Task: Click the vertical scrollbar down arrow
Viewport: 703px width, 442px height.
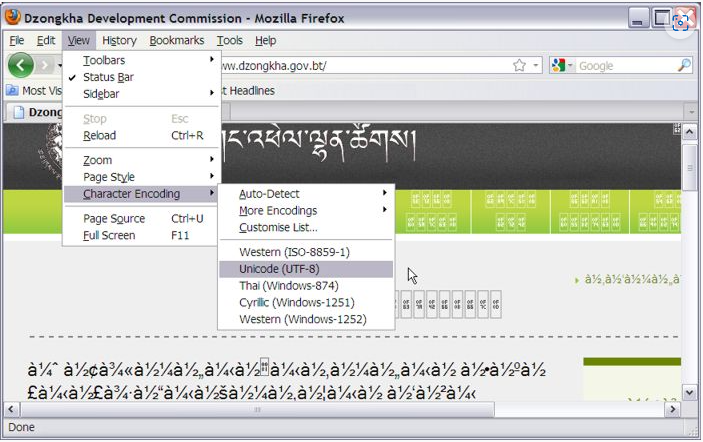Action: pos(691,391)
